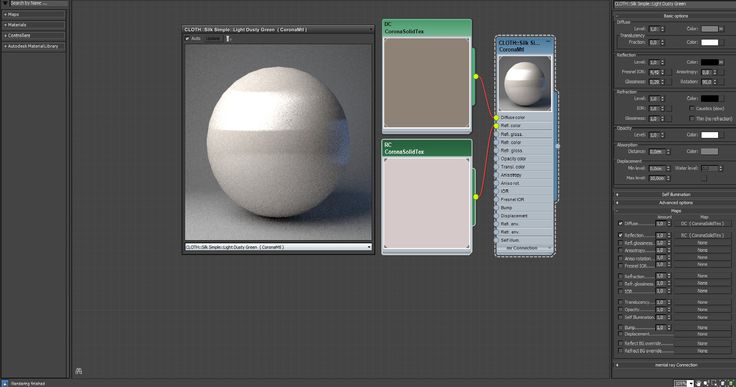Select the Zoom tool in navigation bar

[x=706, y=384]
